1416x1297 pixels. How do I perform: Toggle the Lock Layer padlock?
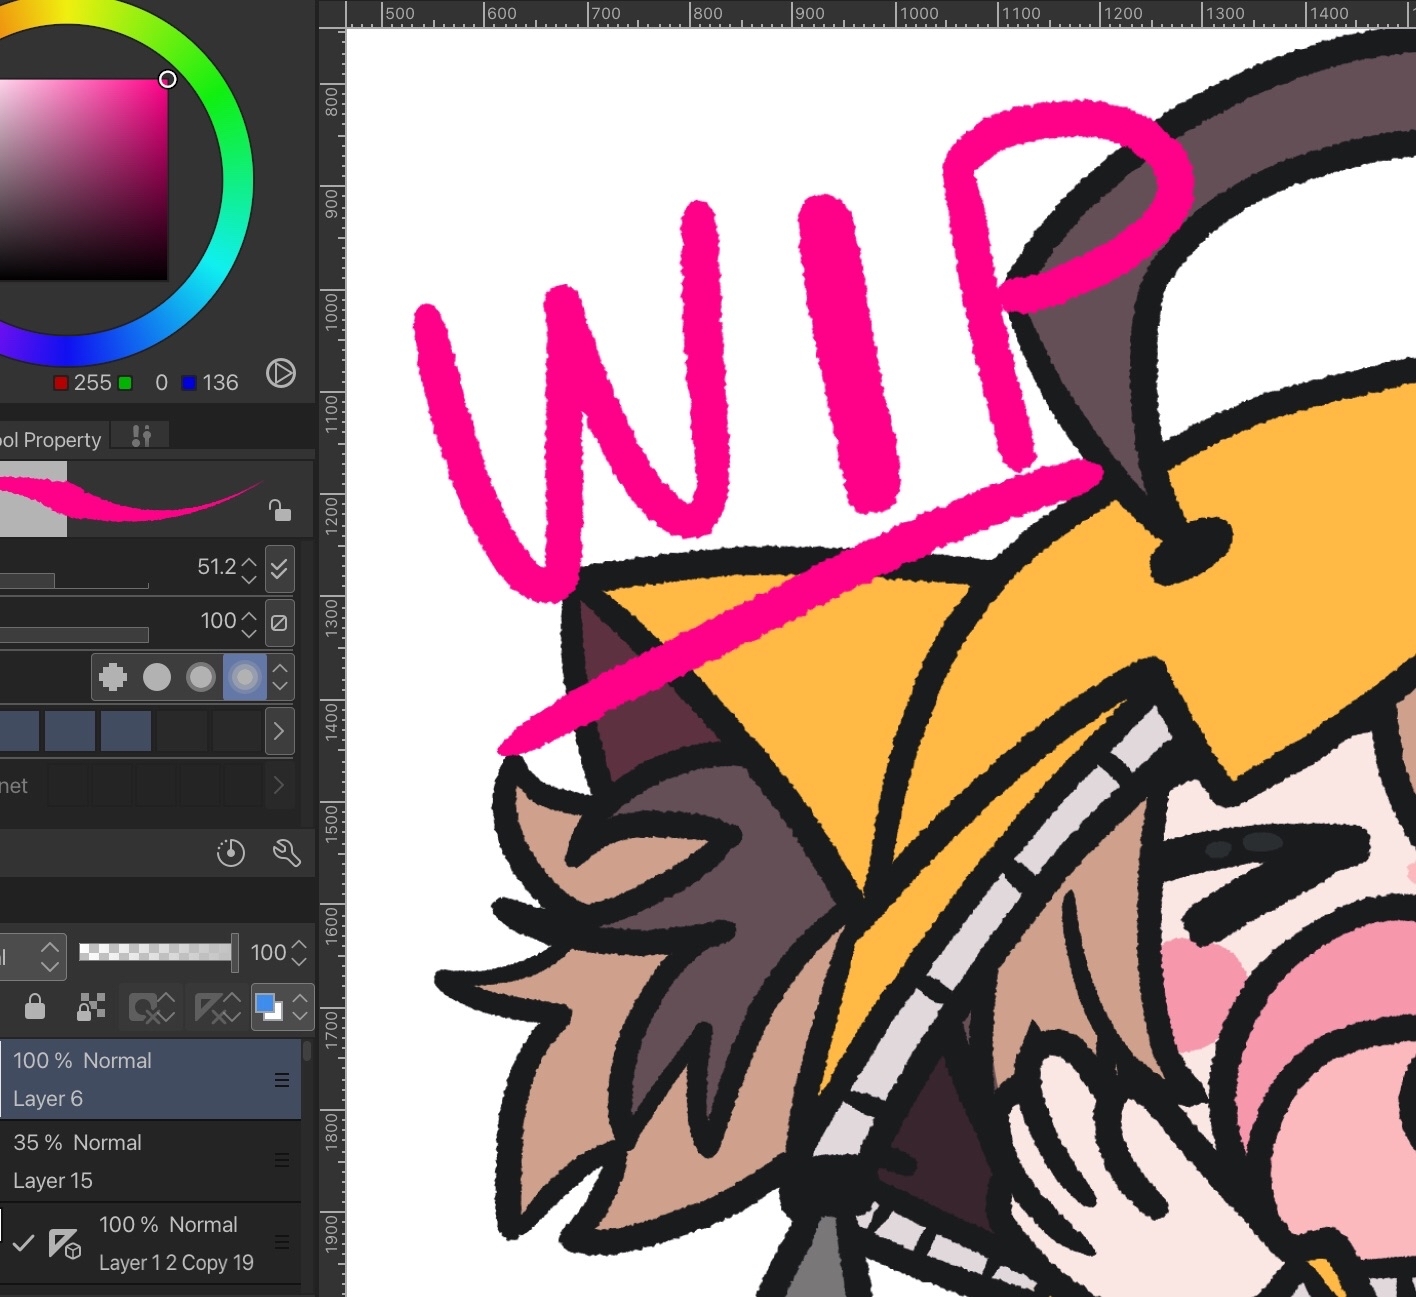[35, 1006]
